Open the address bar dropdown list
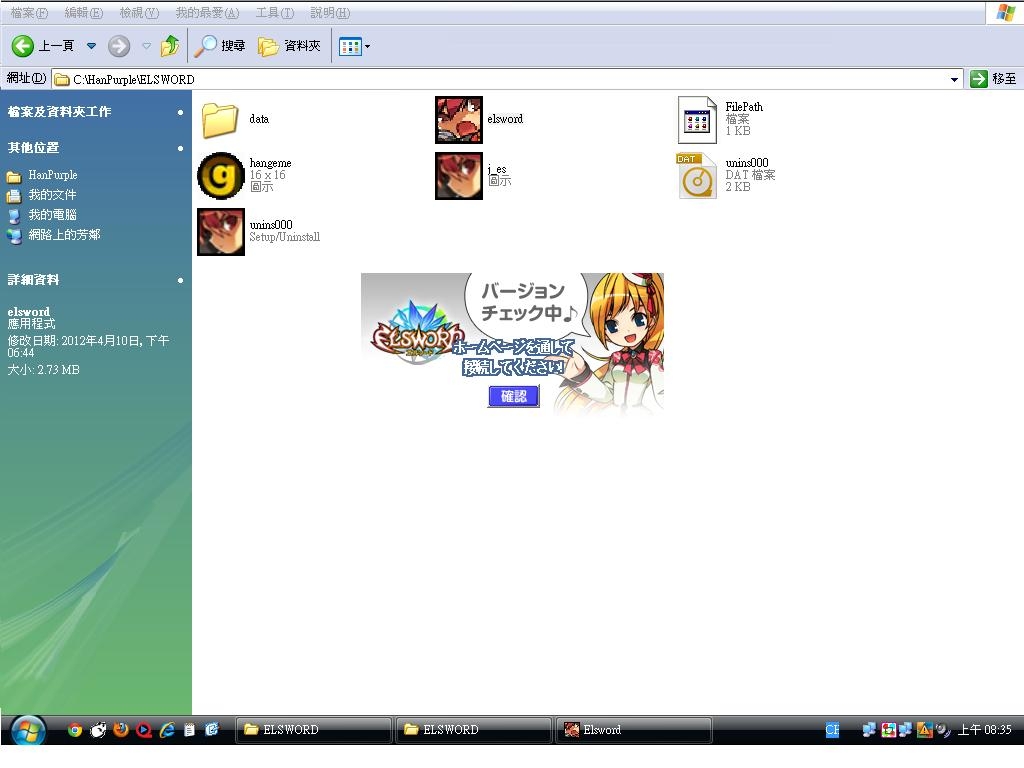This screenshot has width=1024, height=768. (954, 79)
